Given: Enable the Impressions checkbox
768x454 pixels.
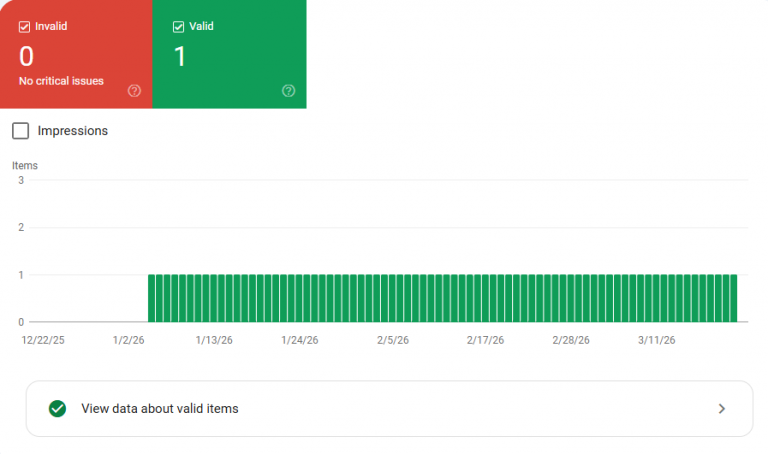Looking at the screenshot, I should click(21, 131).
